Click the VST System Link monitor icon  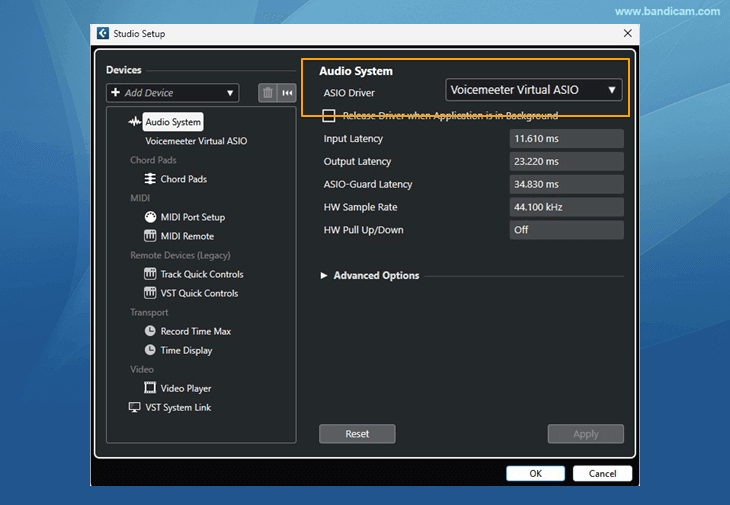point(135,407)
